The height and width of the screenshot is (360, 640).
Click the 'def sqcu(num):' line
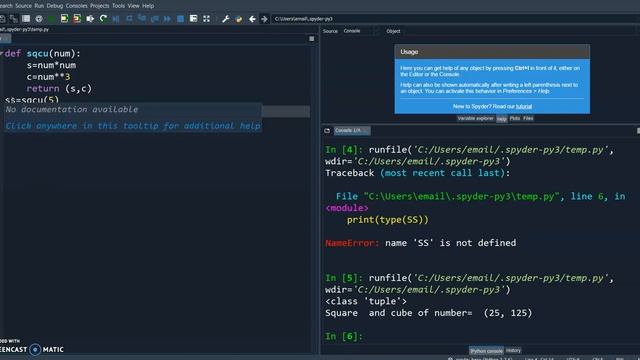point(43,53)
